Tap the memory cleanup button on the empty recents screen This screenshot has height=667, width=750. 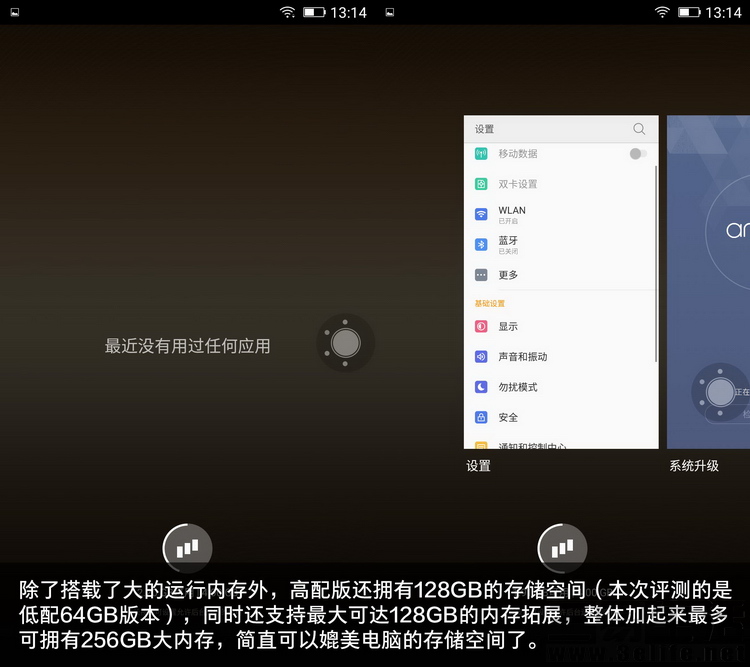coord(188,548)
